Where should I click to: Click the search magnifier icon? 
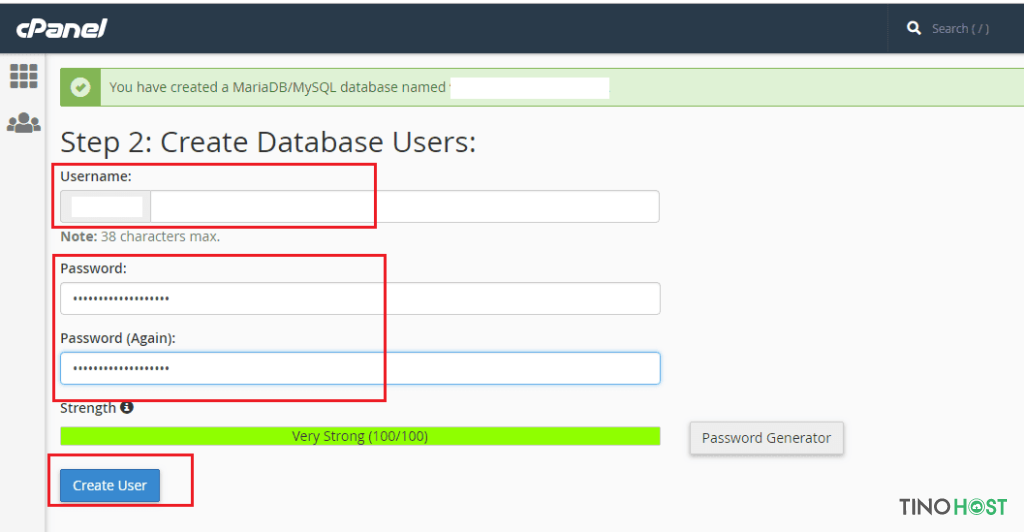click(x=914, y=28)
